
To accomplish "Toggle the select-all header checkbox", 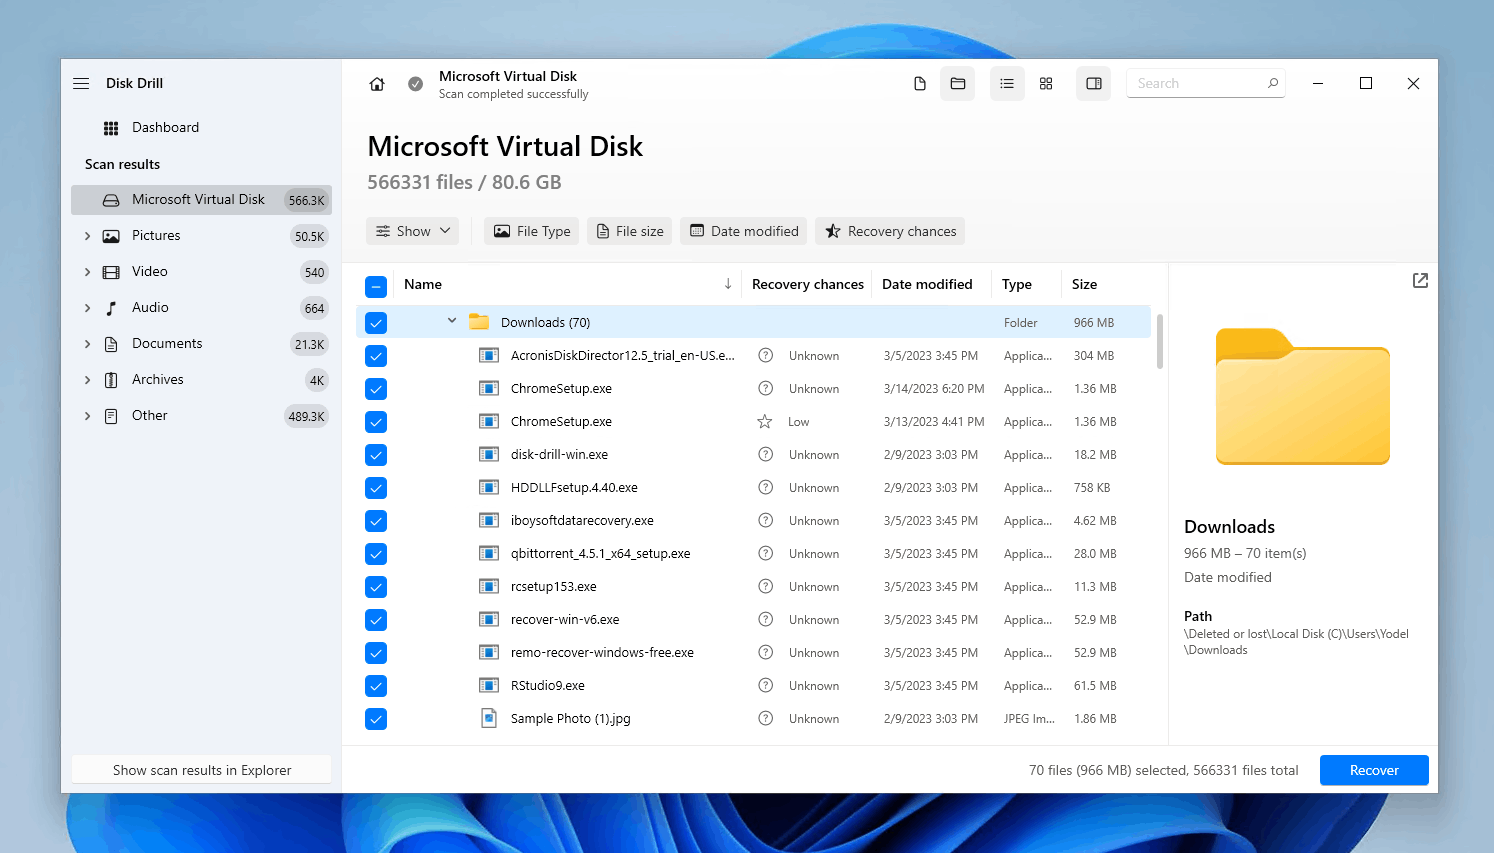I will point(376,287).
